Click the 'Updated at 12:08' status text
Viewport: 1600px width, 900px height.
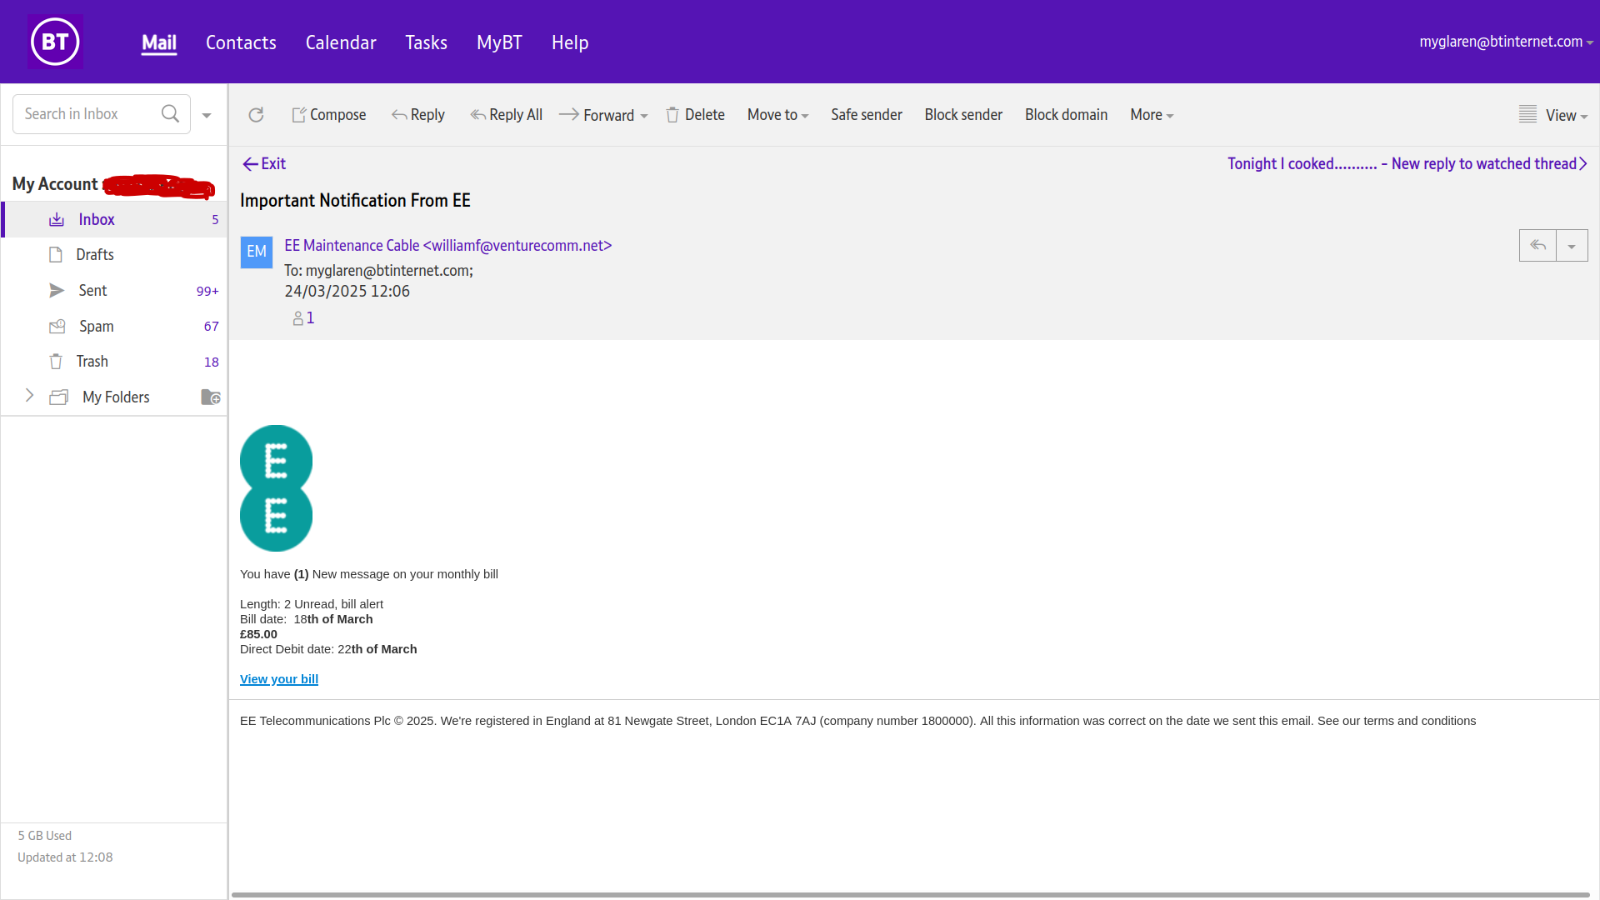coord(65,858)
